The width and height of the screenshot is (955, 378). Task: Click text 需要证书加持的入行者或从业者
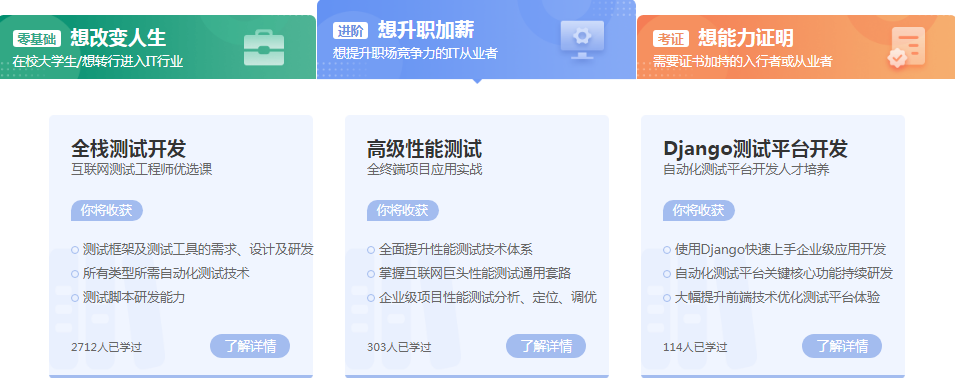tap(742, 61)
